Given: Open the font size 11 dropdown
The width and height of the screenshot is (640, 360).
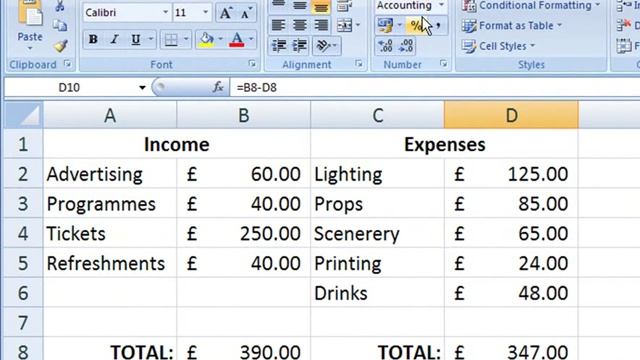Looking at the screenshot, I should pyautogui.click(x=206, y=13).
